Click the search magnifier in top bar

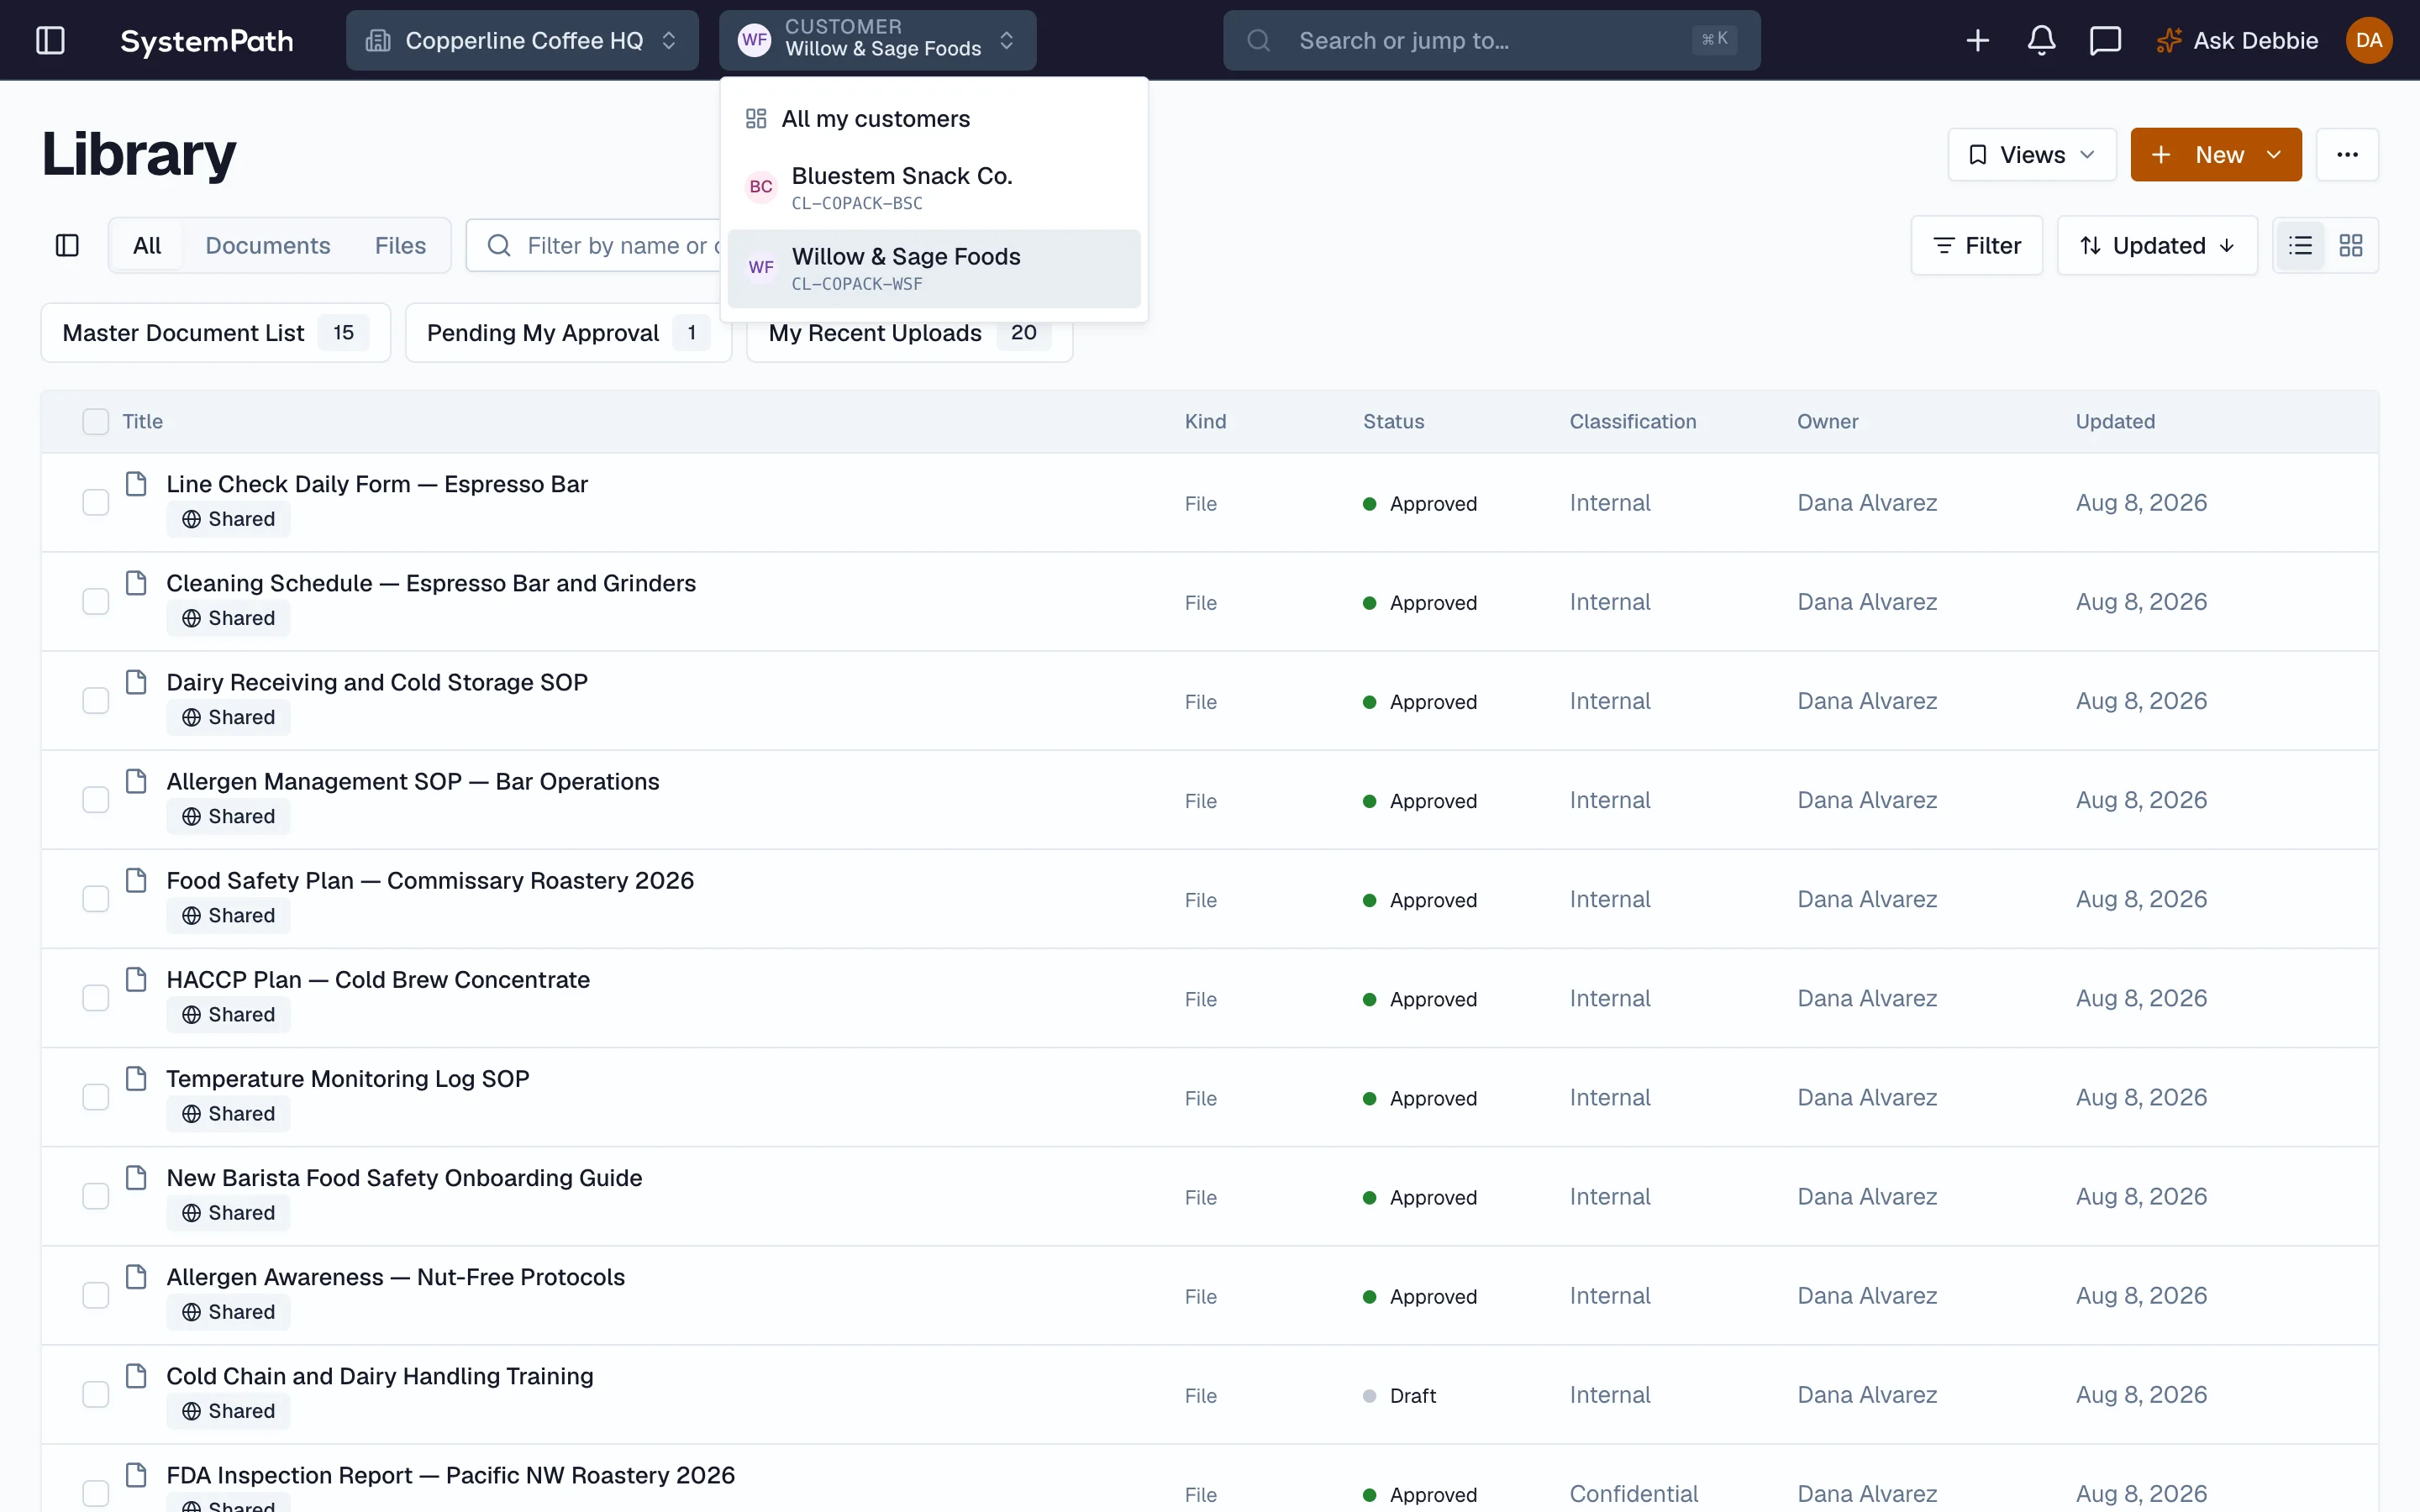pos(1259,41)
